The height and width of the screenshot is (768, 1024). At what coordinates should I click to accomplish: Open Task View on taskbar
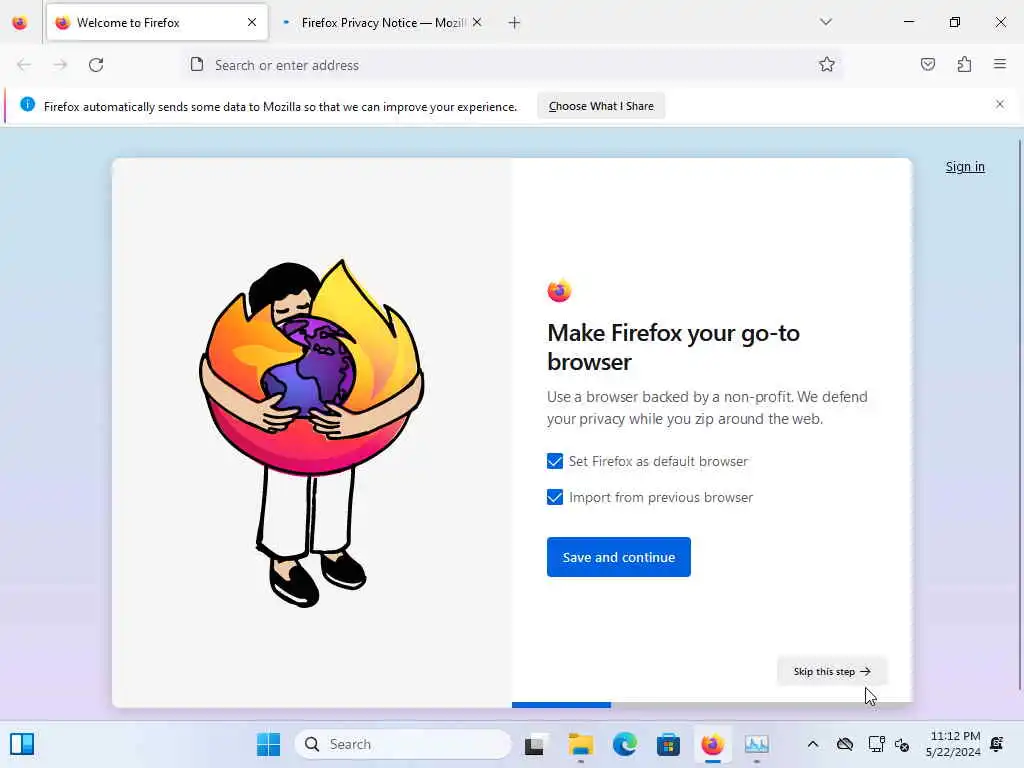coord(534,744)
